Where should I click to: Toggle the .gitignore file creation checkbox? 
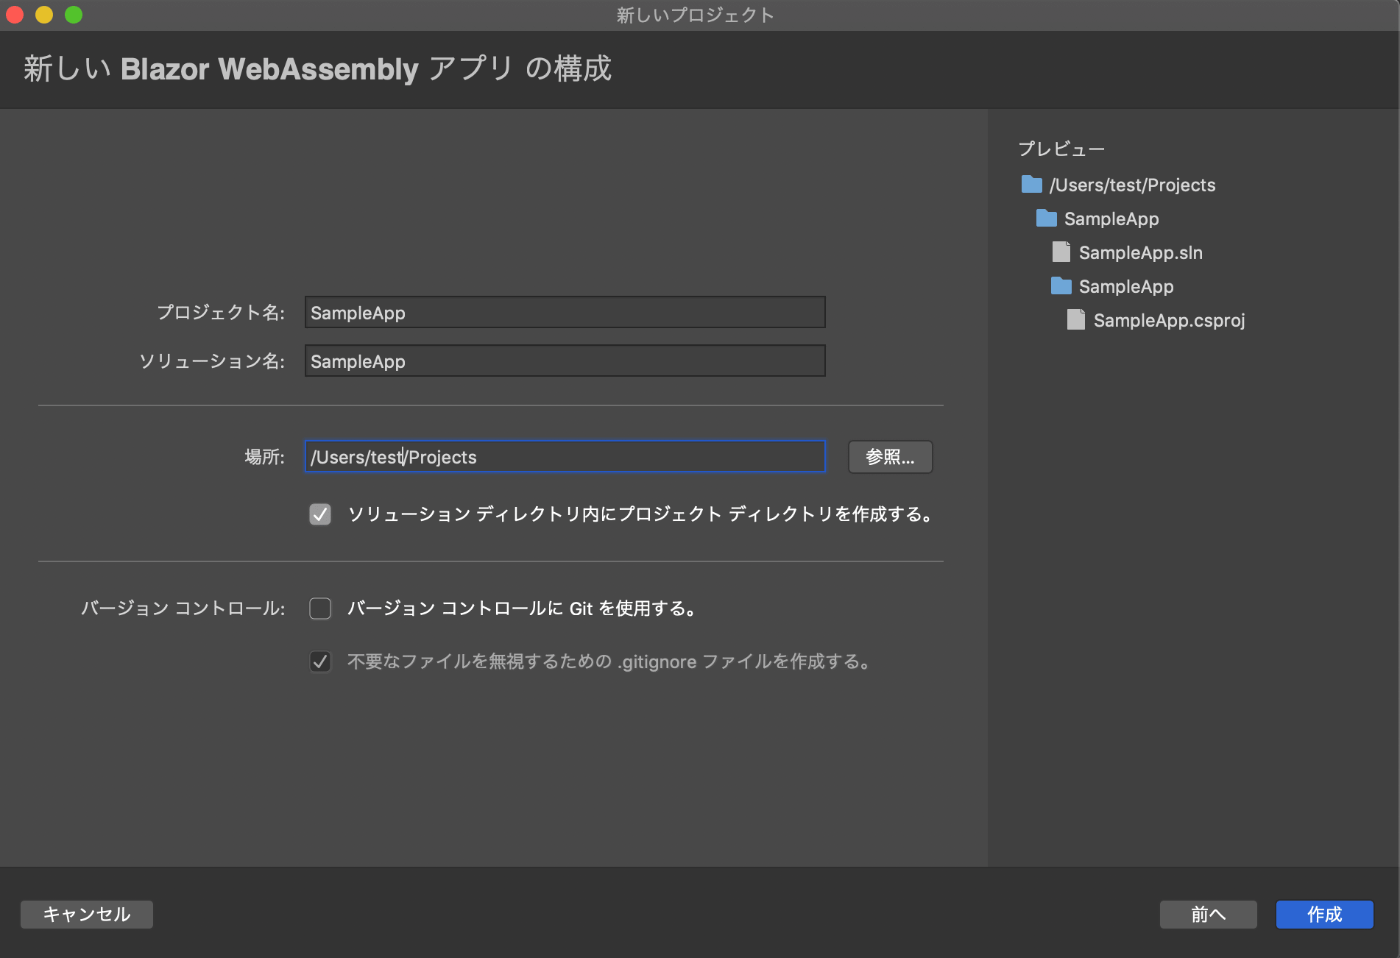click(320, 661)
